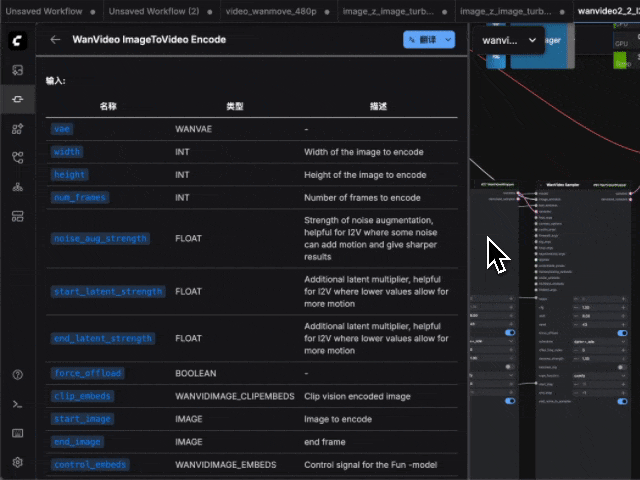
Task: Click the control_embeds parameter tag
Action: click(90, 464)
